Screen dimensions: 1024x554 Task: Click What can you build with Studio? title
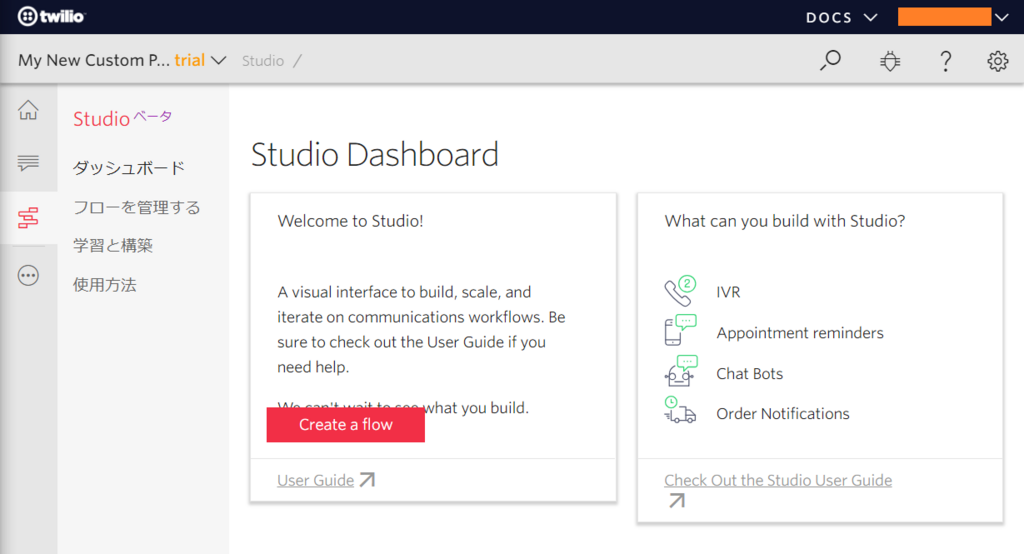coord(785,221)
